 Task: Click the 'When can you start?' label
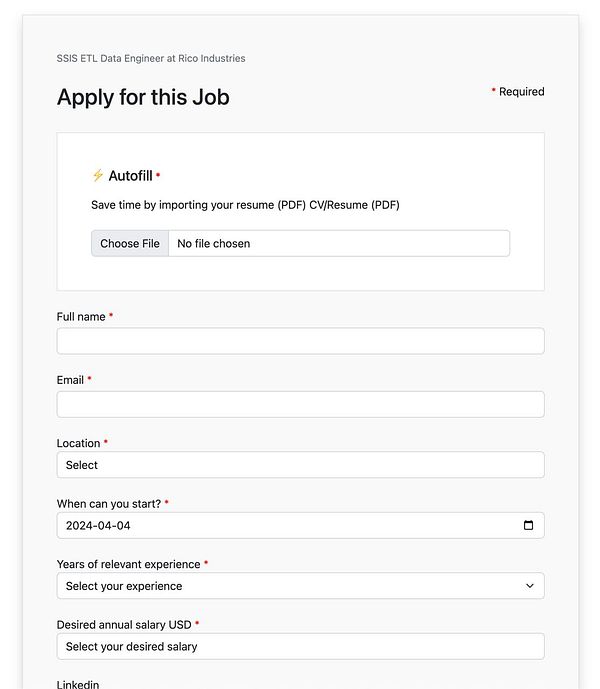coord(109,504)
